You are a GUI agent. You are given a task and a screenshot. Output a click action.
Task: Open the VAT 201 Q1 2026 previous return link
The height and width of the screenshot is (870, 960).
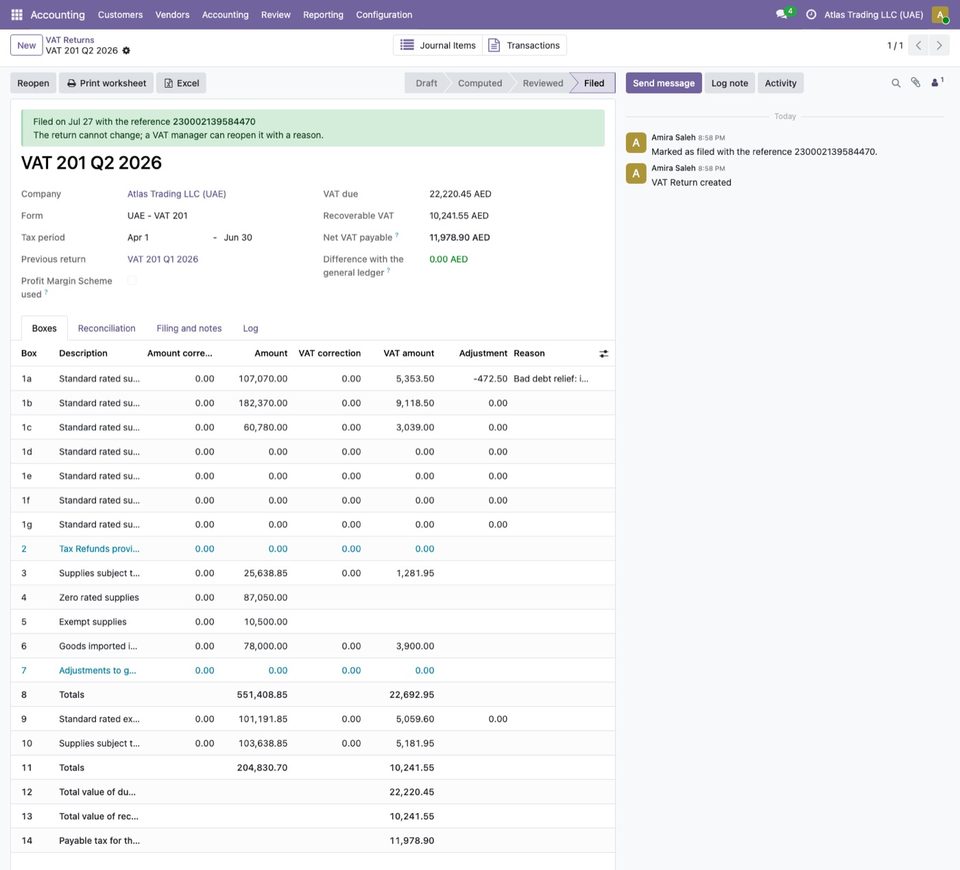coord(163,259)
